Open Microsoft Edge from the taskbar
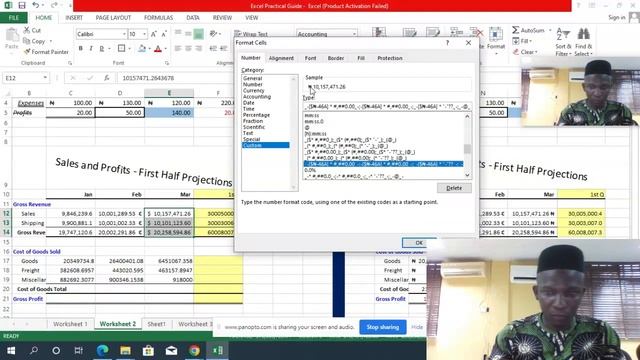This screenshot has height=360, width=640. tap(102, 350)
